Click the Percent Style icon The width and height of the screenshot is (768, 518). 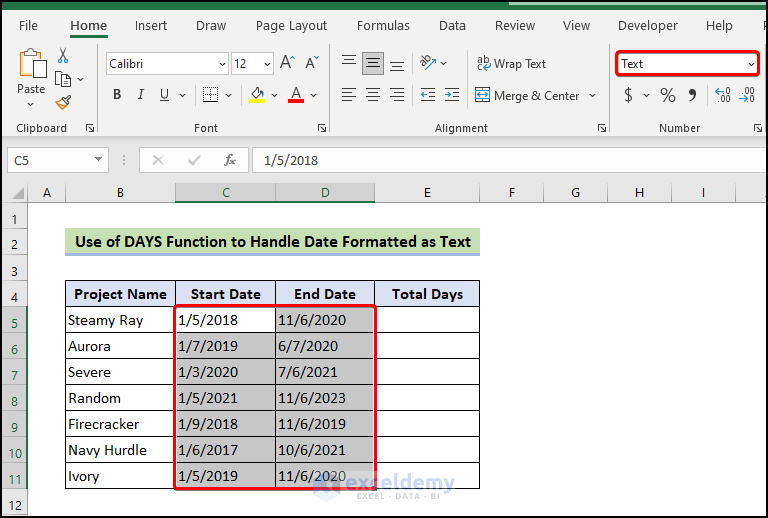pos(667,95)
